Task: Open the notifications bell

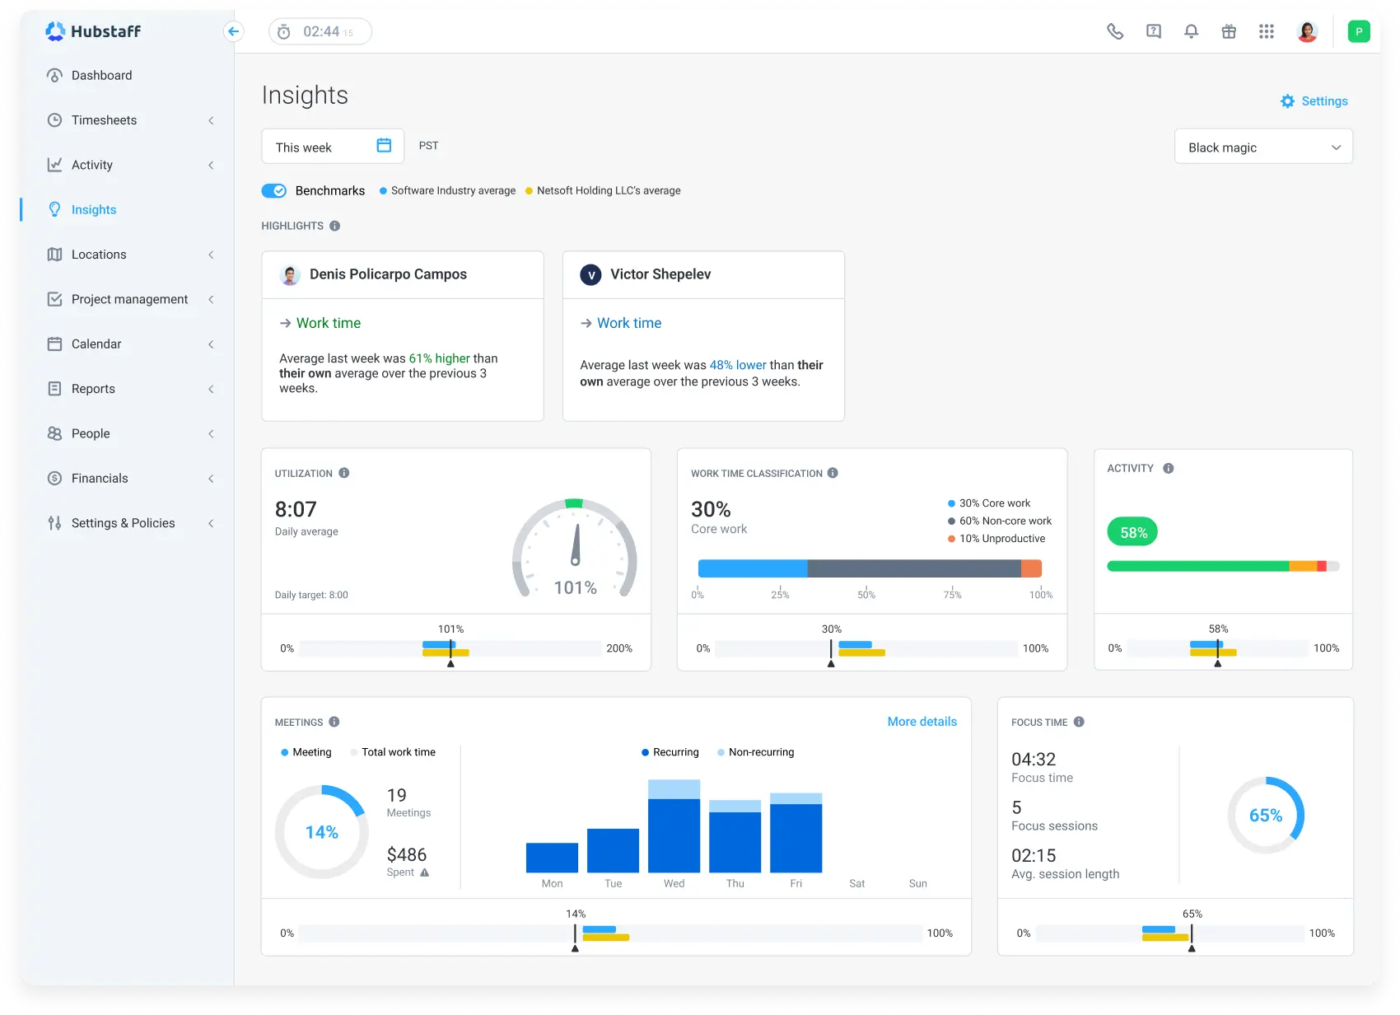Action: click(1191, 32)
